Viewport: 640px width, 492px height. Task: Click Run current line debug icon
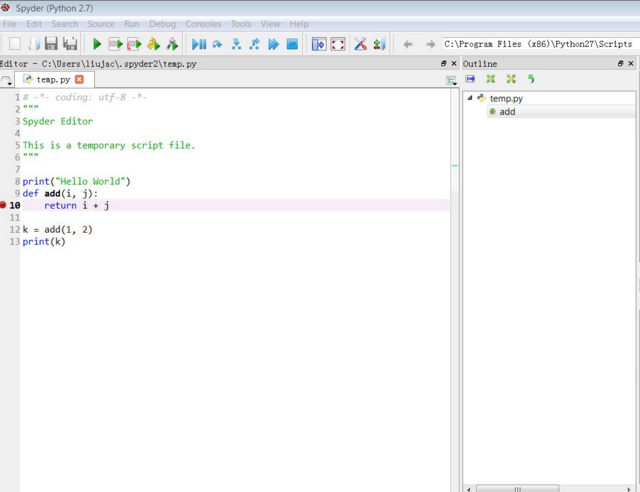[217, 44]
